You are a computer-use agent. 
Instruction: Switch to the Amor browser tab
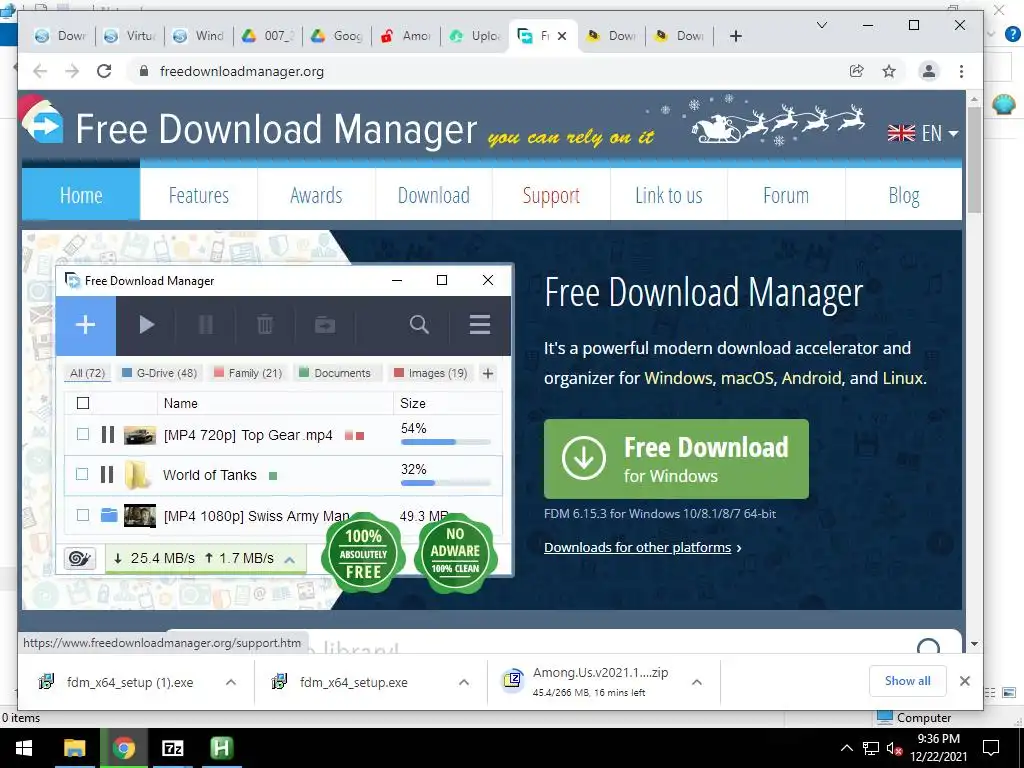coord(406,36)
